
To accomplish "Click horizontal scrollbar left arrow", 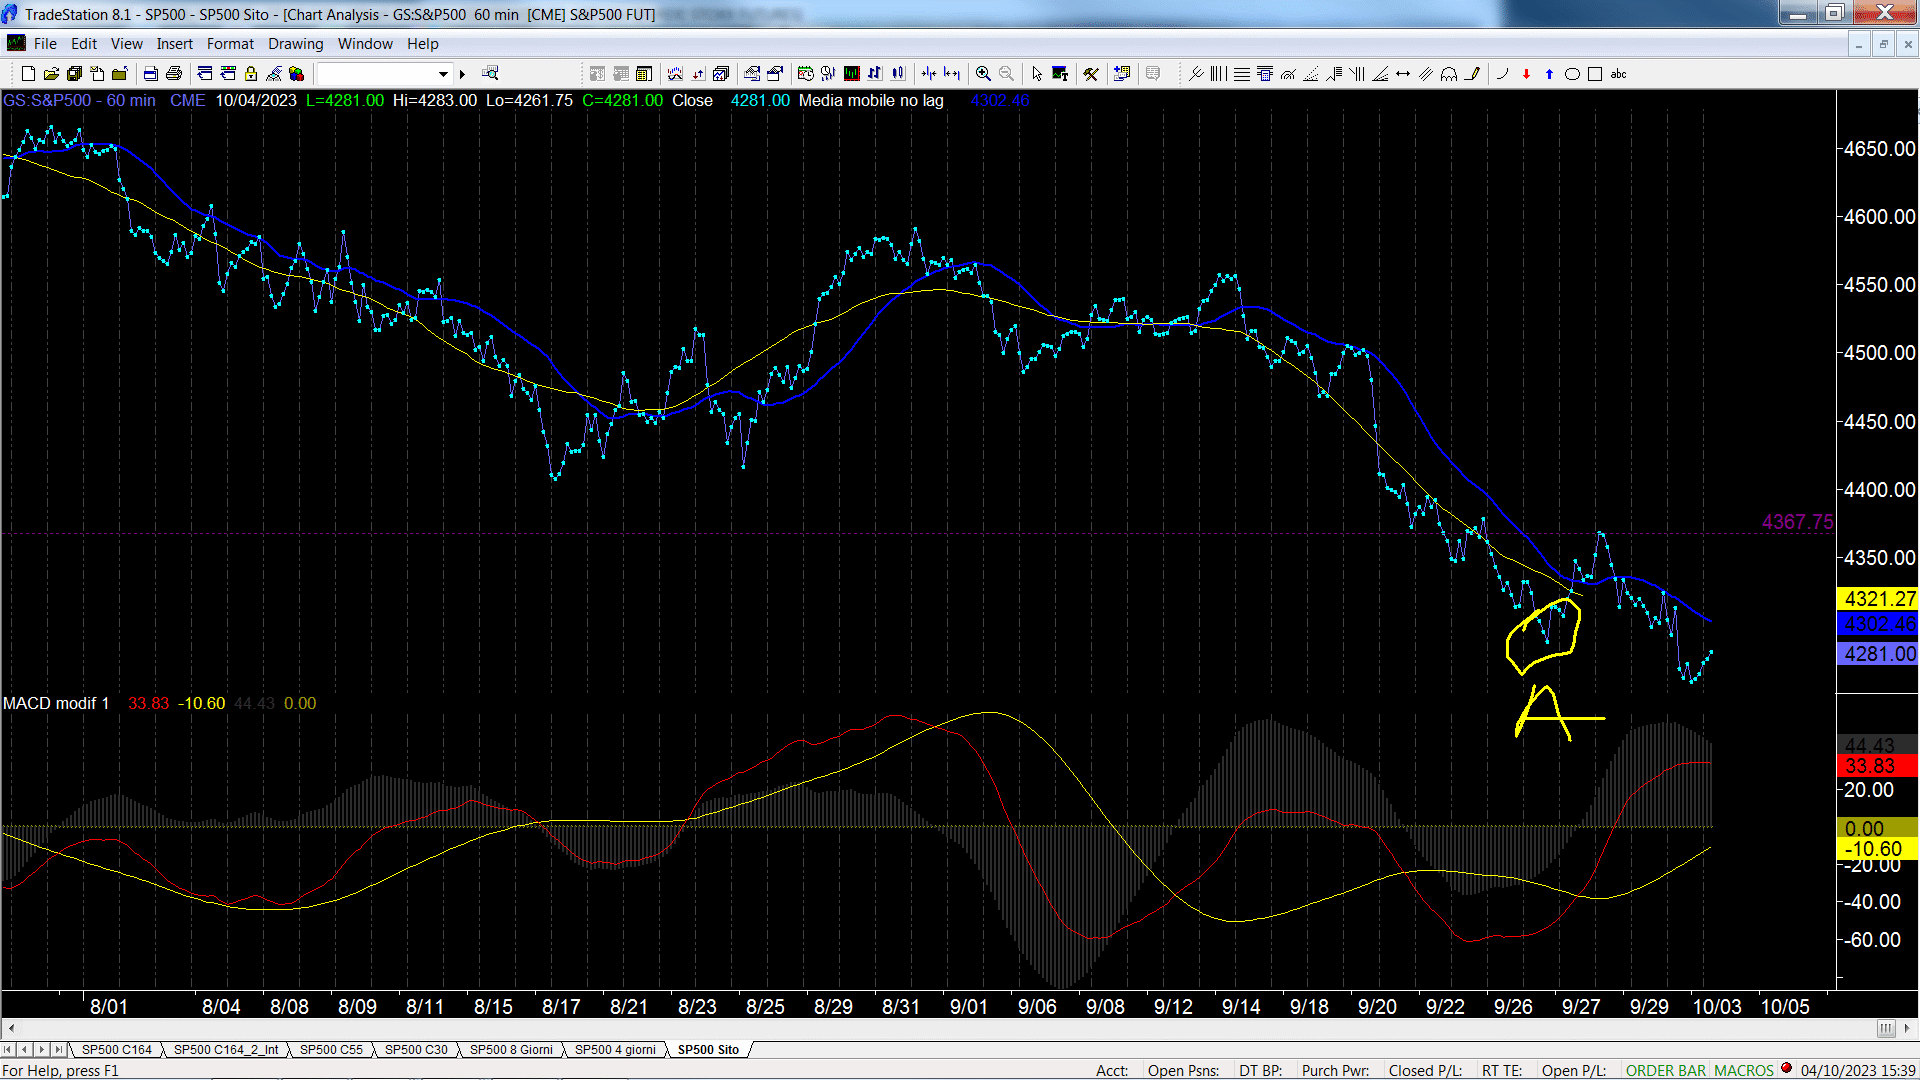I will [10, 1028].
